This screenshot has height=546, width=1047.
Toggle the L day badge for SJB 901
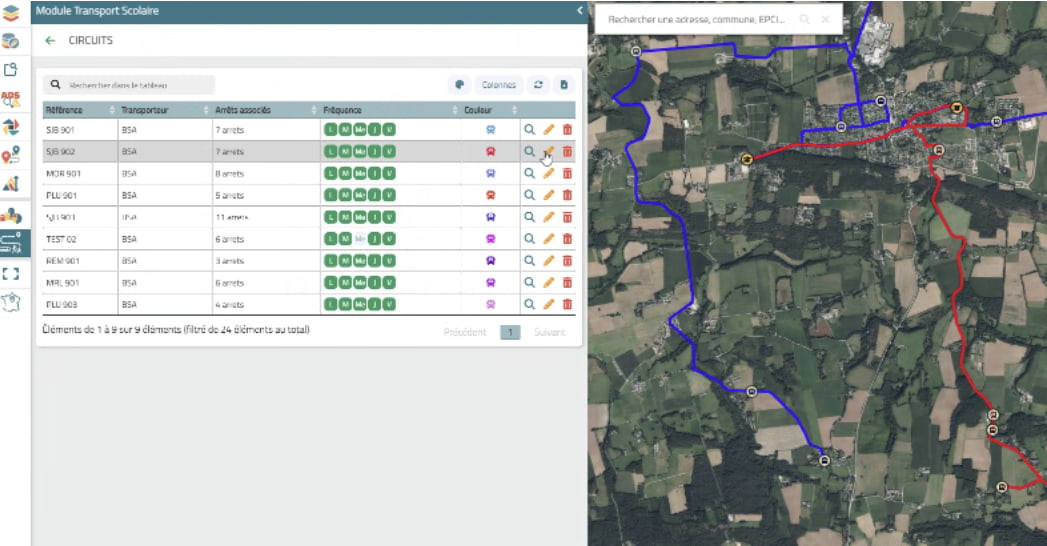[329, 130]
